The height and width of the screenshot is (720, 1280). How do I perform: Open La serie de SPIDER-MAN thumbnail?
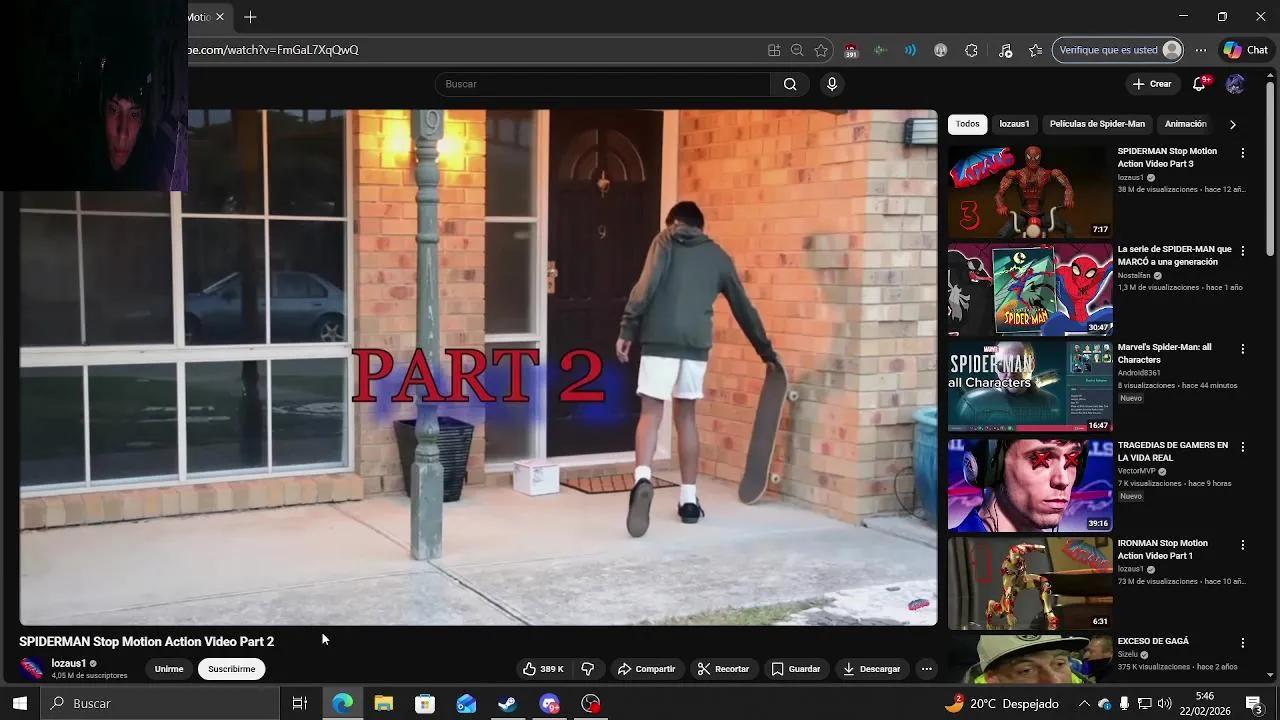(x=1030, y=289)
